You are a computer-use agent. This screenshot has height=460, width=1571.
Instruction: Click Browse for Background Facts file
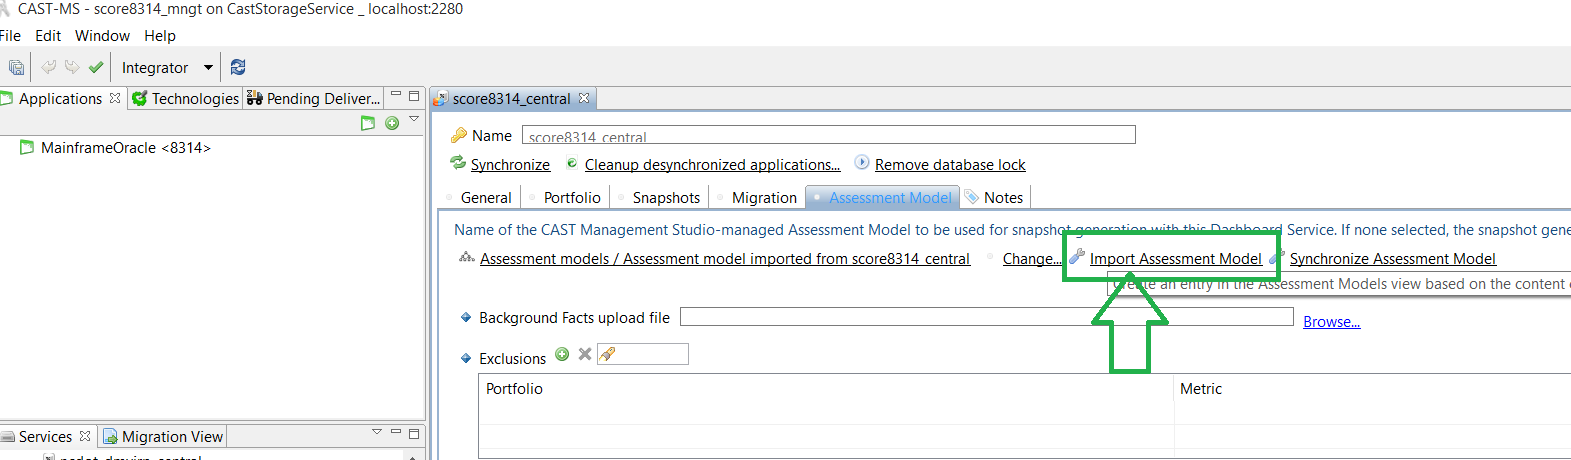(x=1331, y=322)
